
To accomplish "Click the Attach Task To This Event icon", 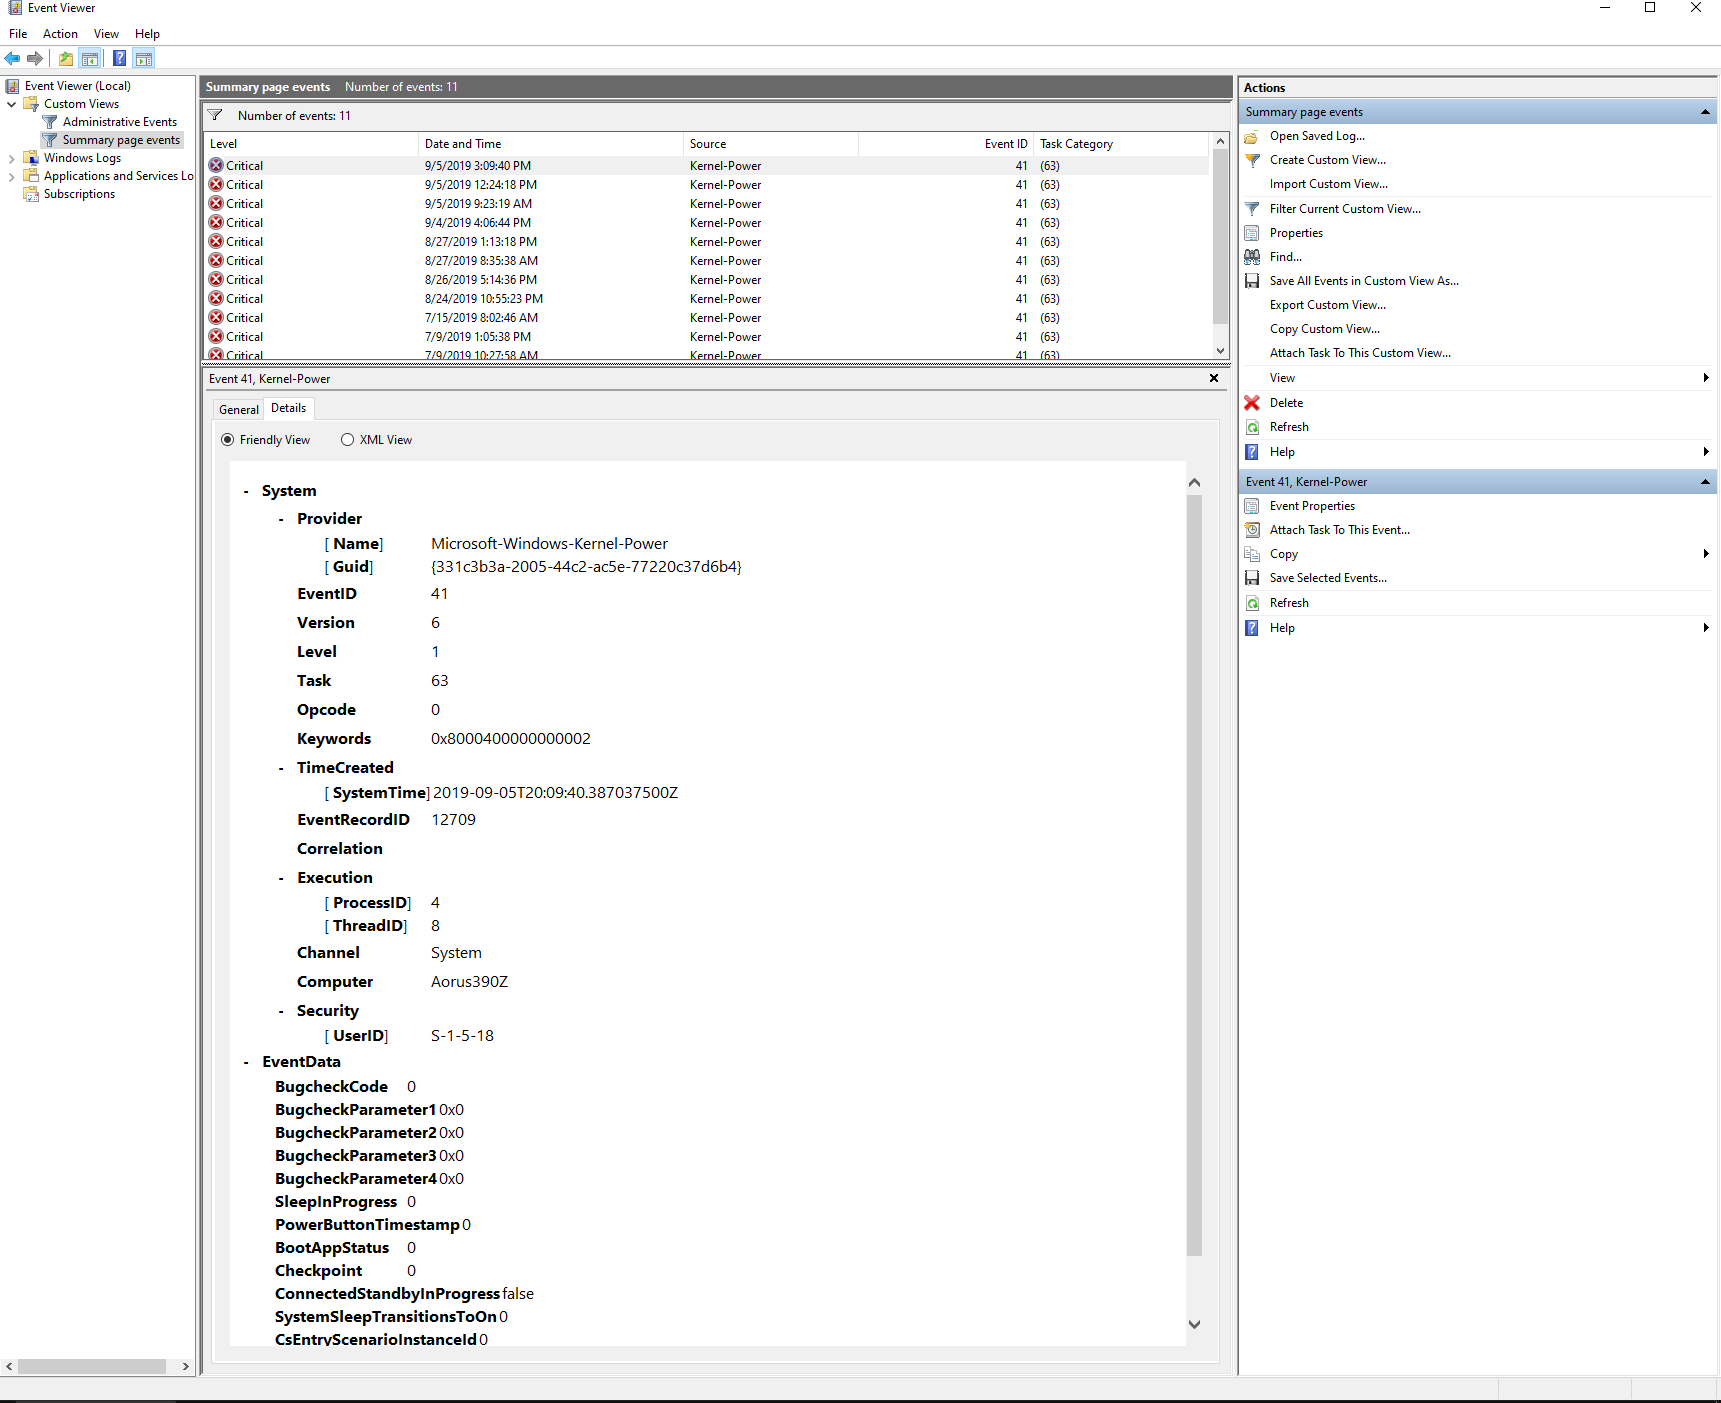I will click(1252, 530).
